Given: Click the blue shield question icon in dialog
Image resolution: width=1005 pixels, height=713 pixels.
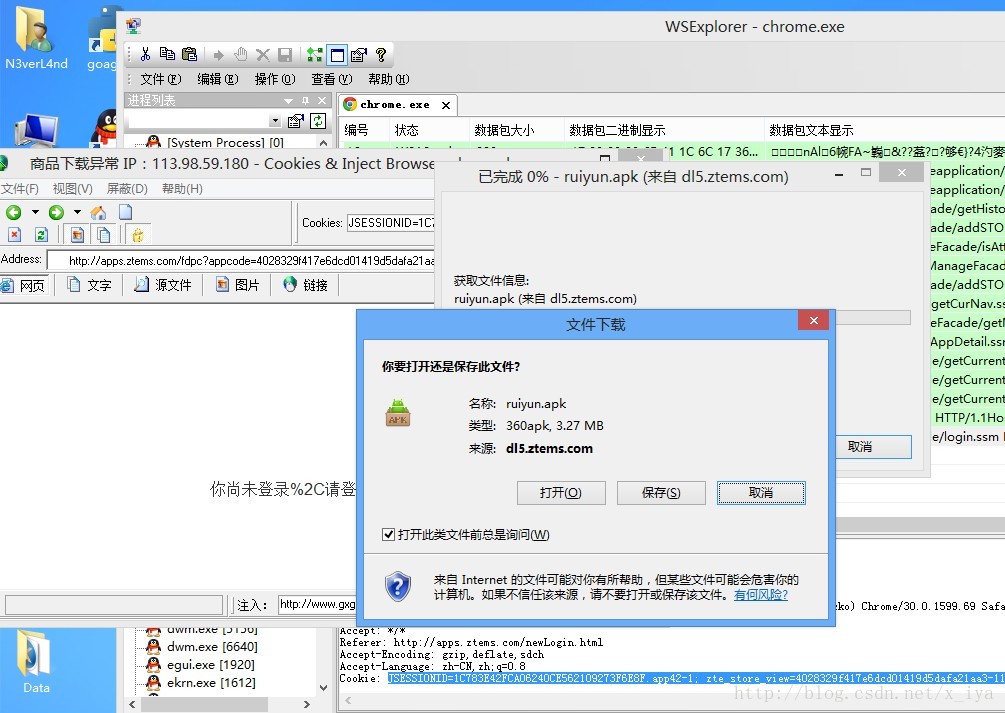Looking at the screenshot, I should point(398,586).
